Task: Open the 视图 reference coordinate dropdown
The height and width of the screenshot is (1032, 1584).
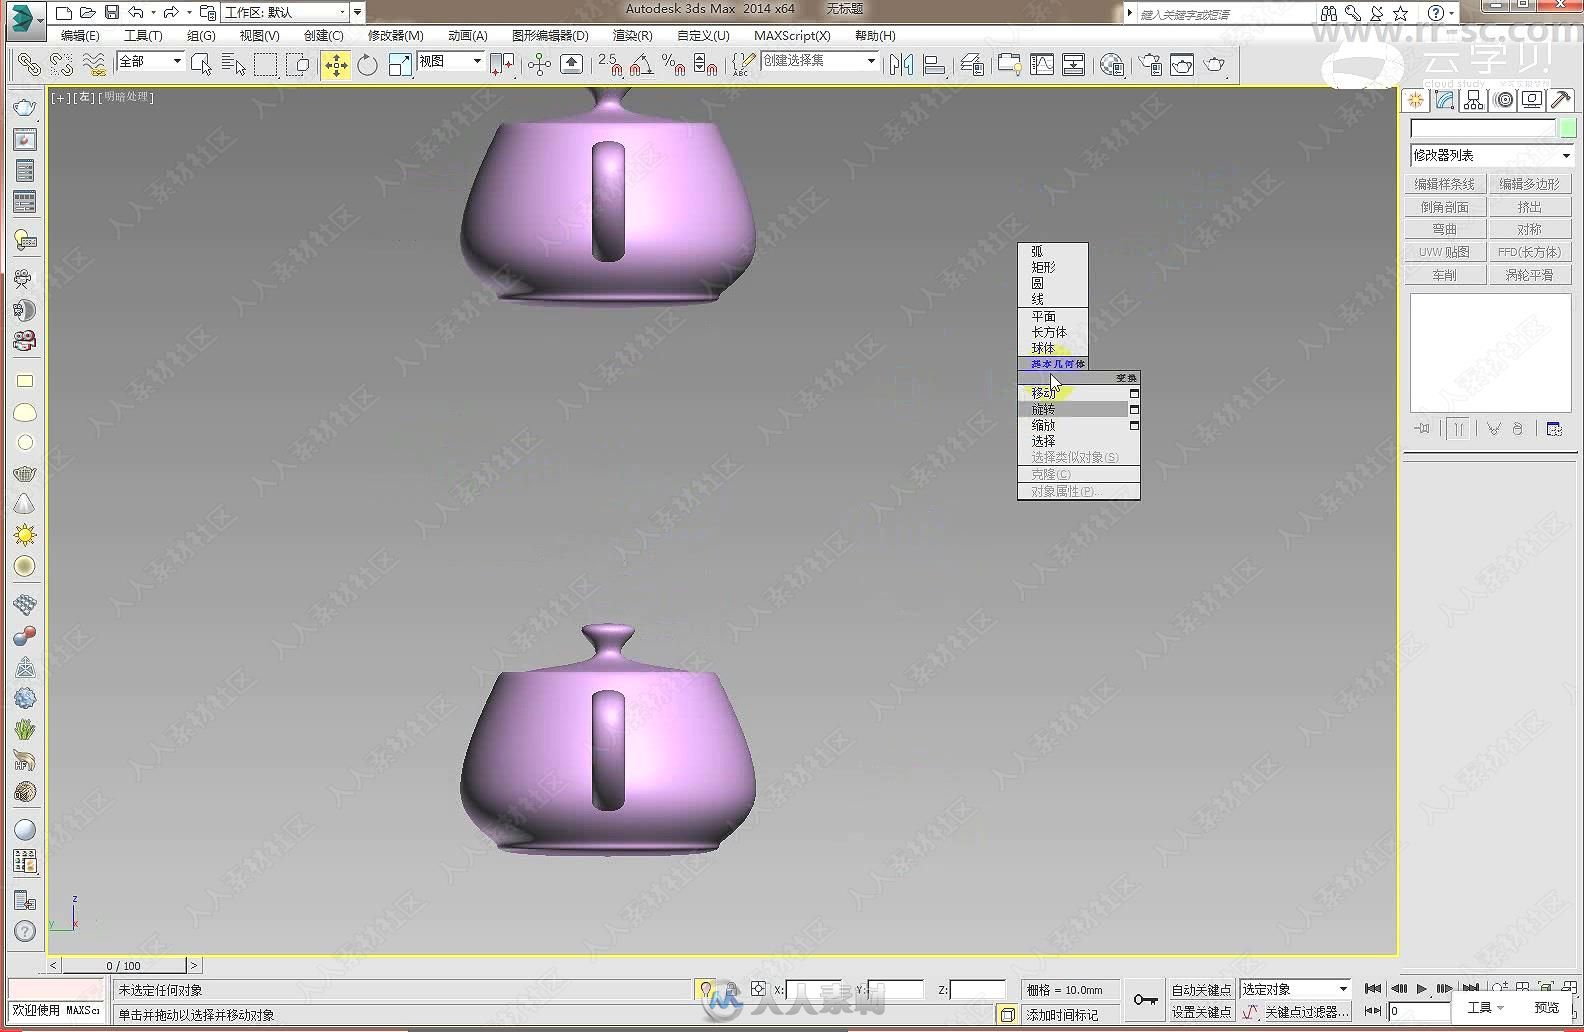Action: [450, 61]
